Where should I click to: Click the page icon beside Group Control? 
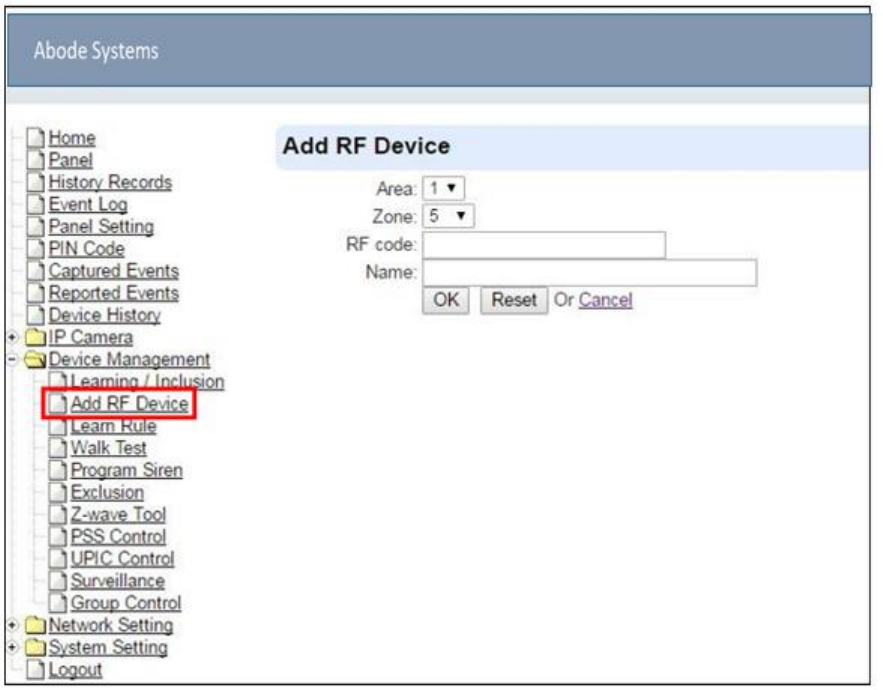[x=58, y=603]
